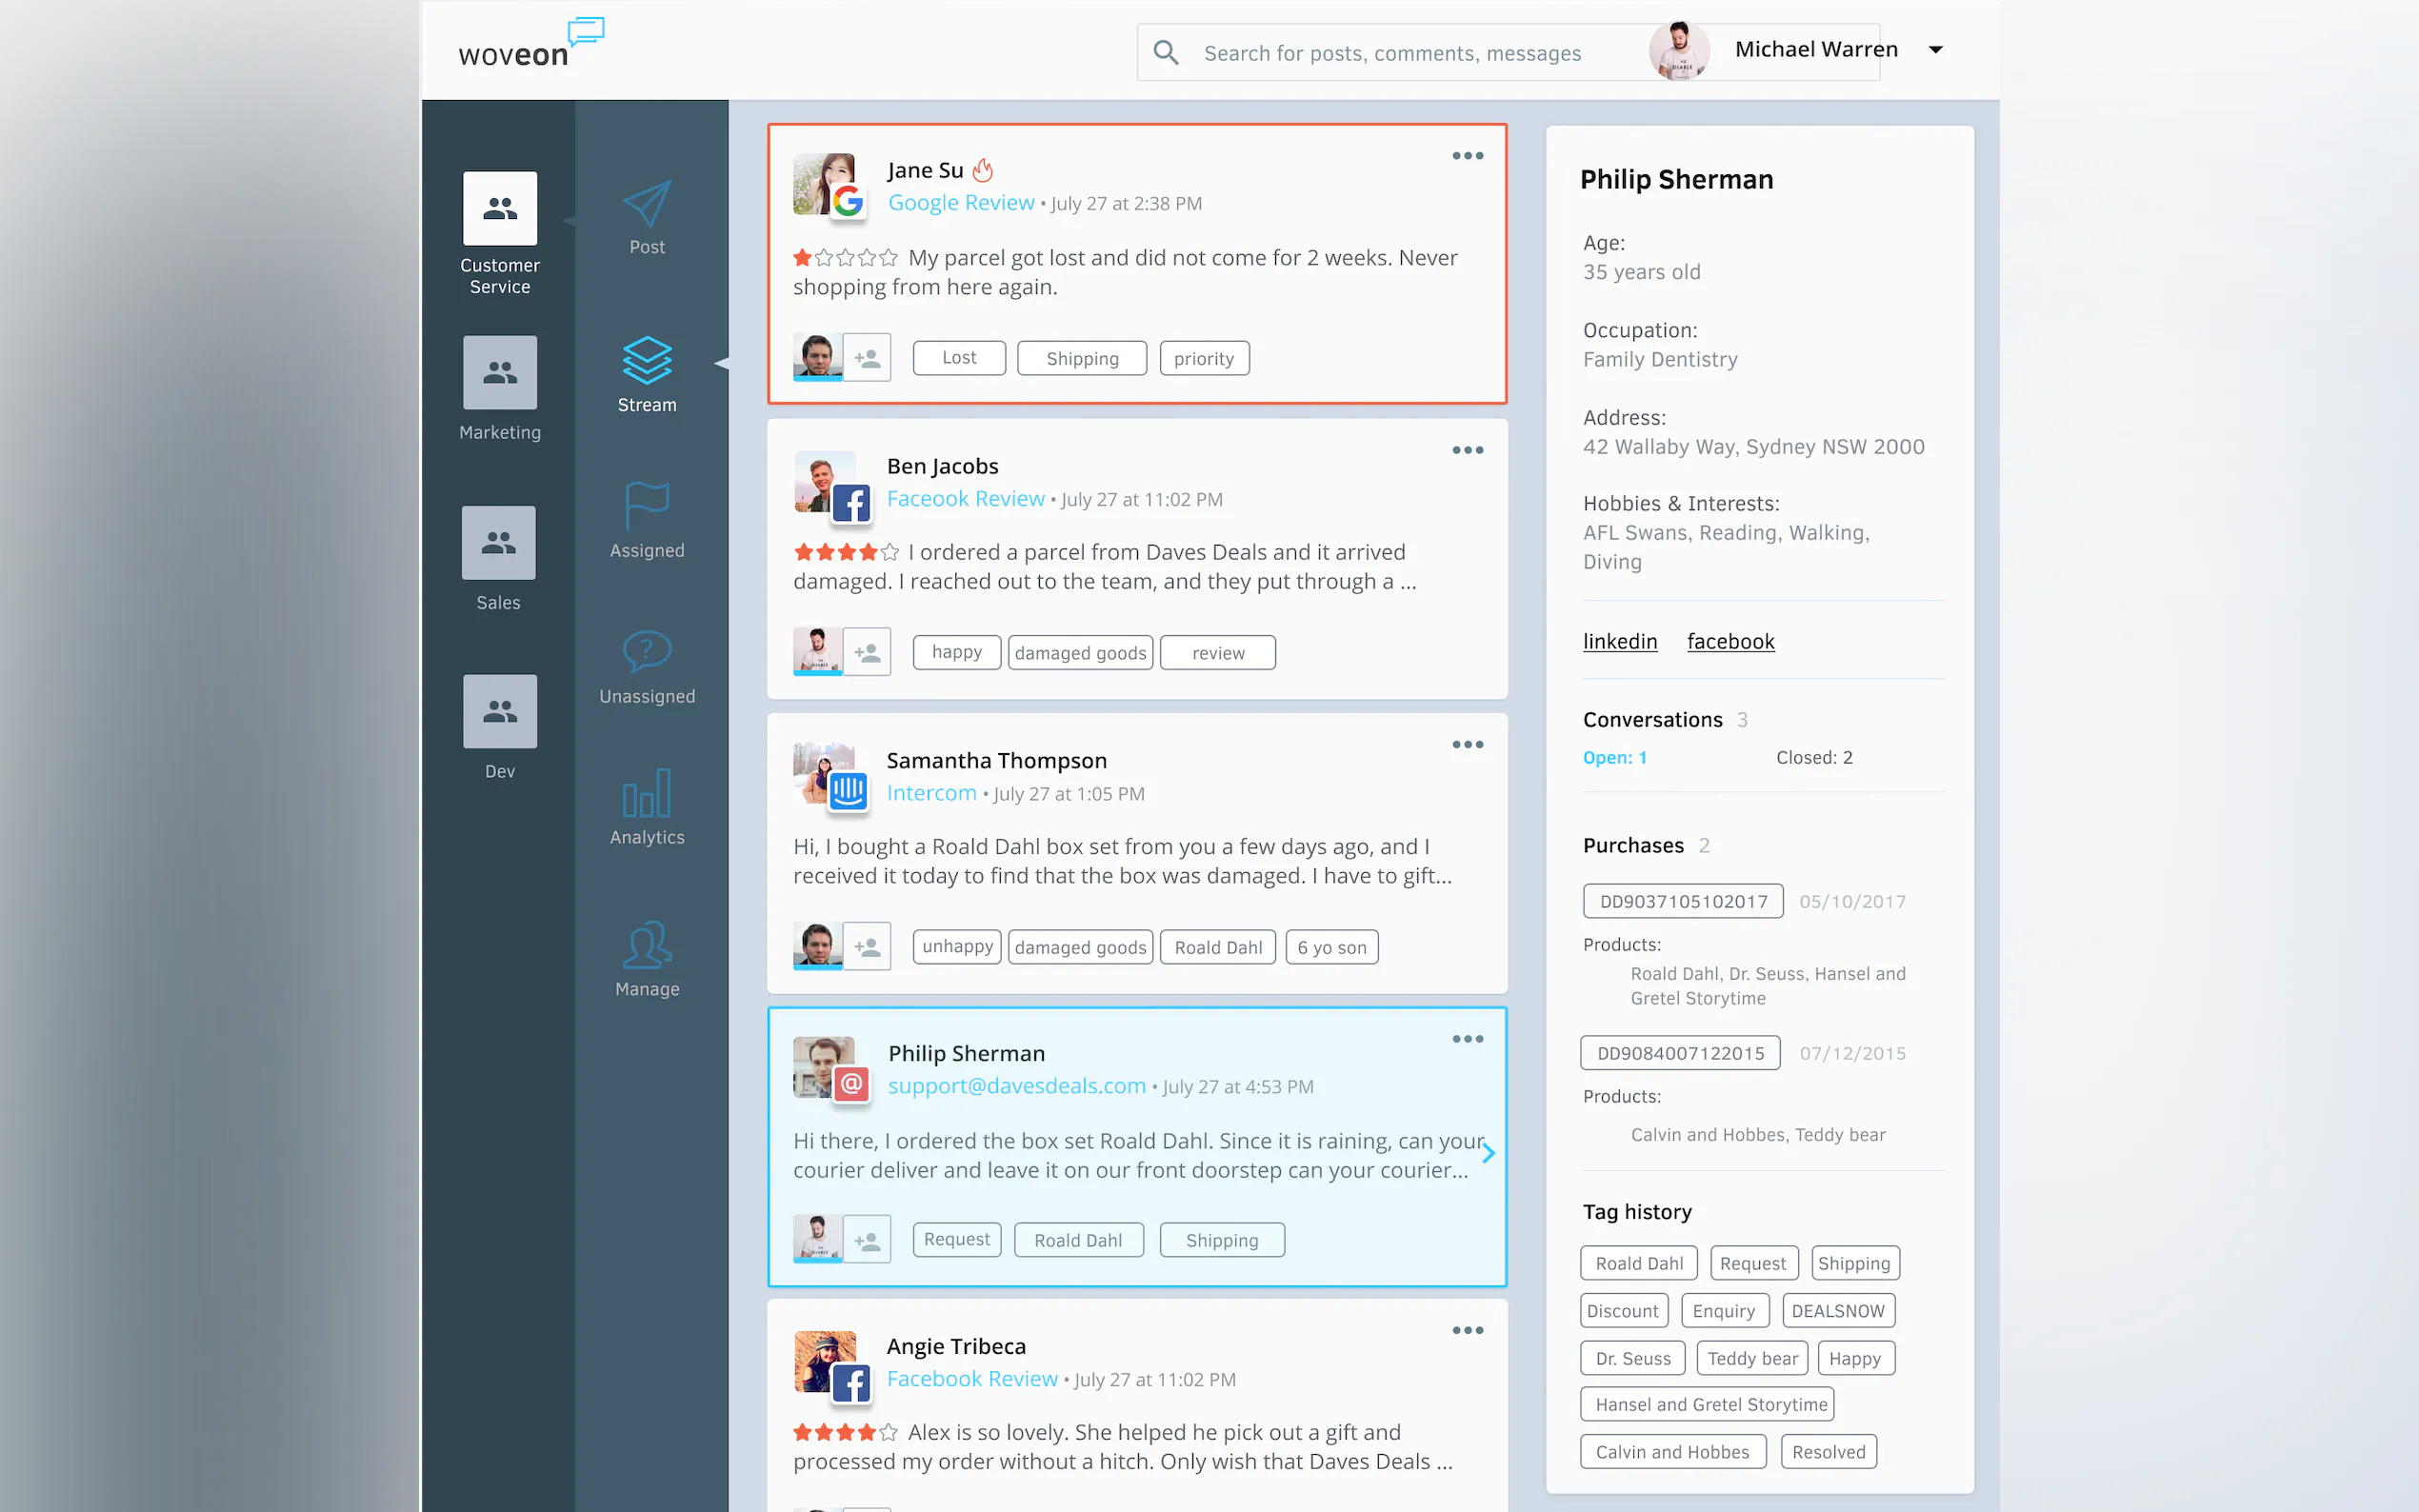Click the facebook profile link
Screen dimensions: 2419x1512
(x=1730, y=641)
